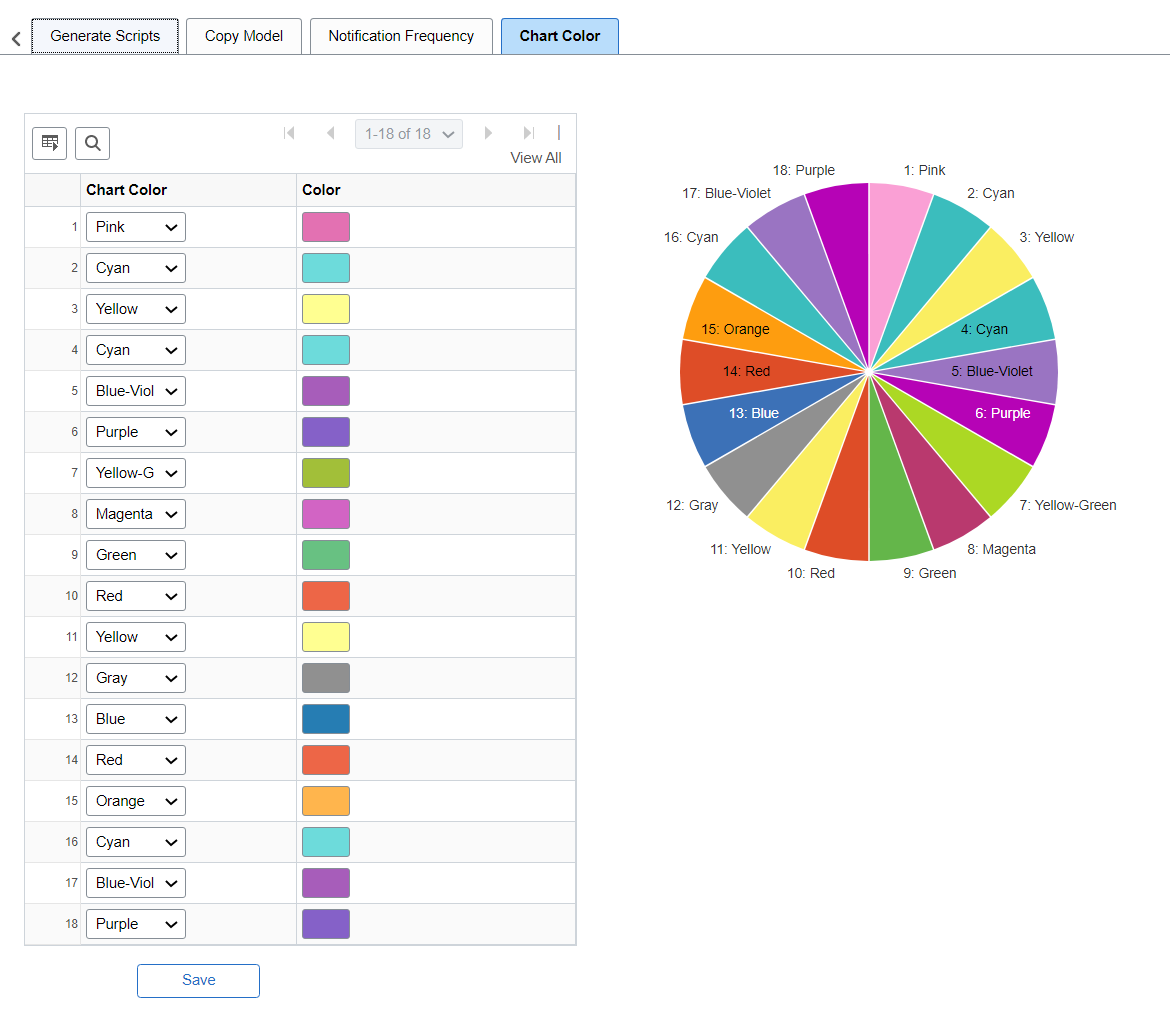The height and width of the screenshot is (1014, 1170).
Task: Open the 1-18 of 18 row selector
Action: tap(409, 134)
